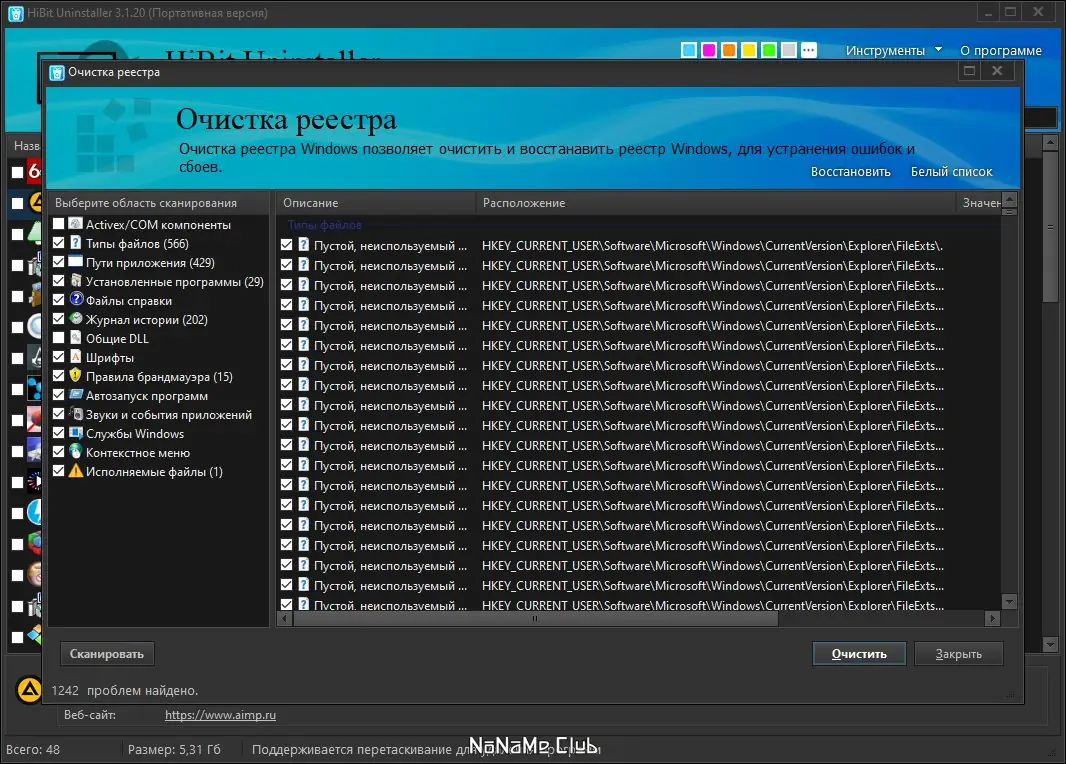Select the light blue theme color
The image size is (1066, 764).
pyautogui.click(x=689, y=50)
